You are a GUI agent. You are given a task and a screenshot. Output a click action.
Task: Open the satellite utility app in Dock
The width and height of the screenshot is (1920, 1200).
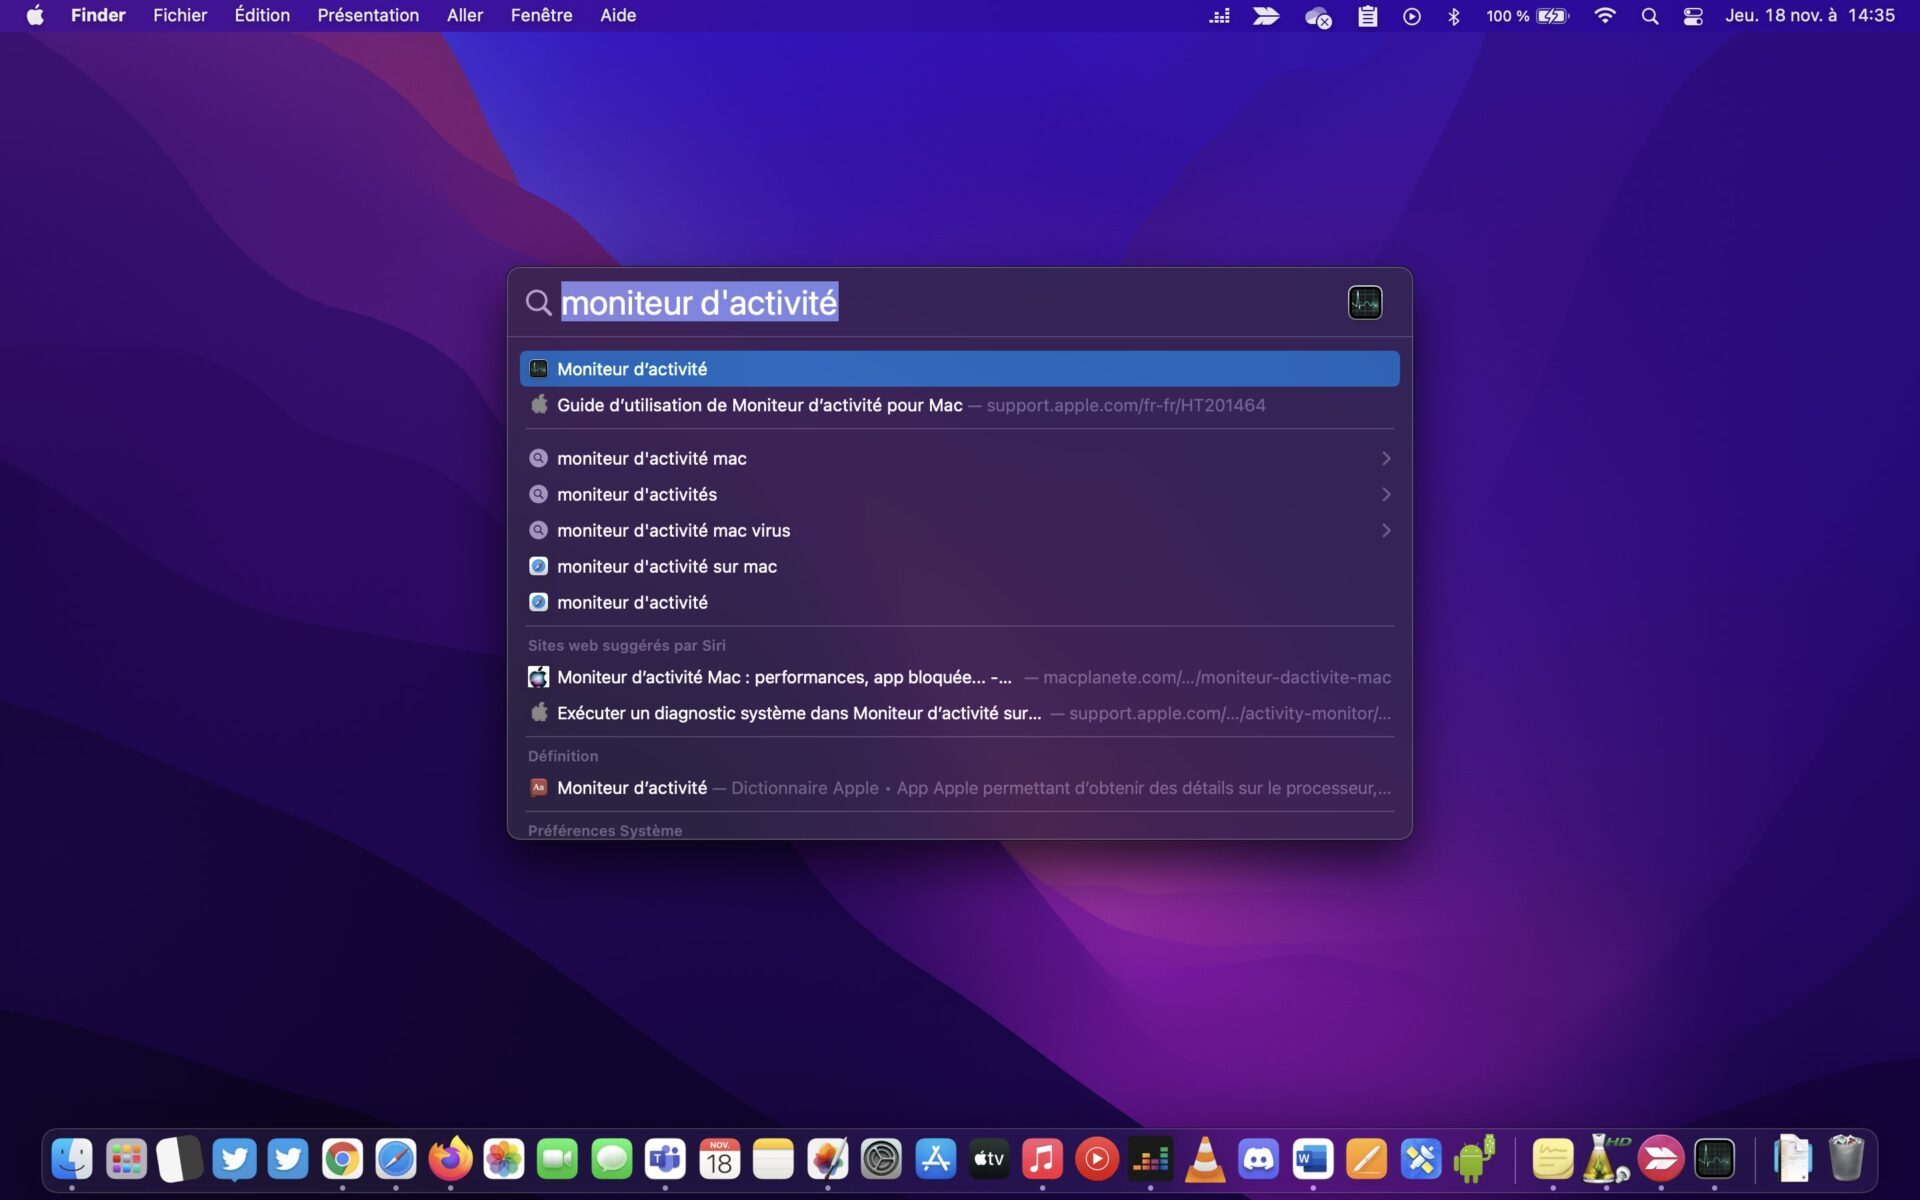(x=1421, y=1159)
